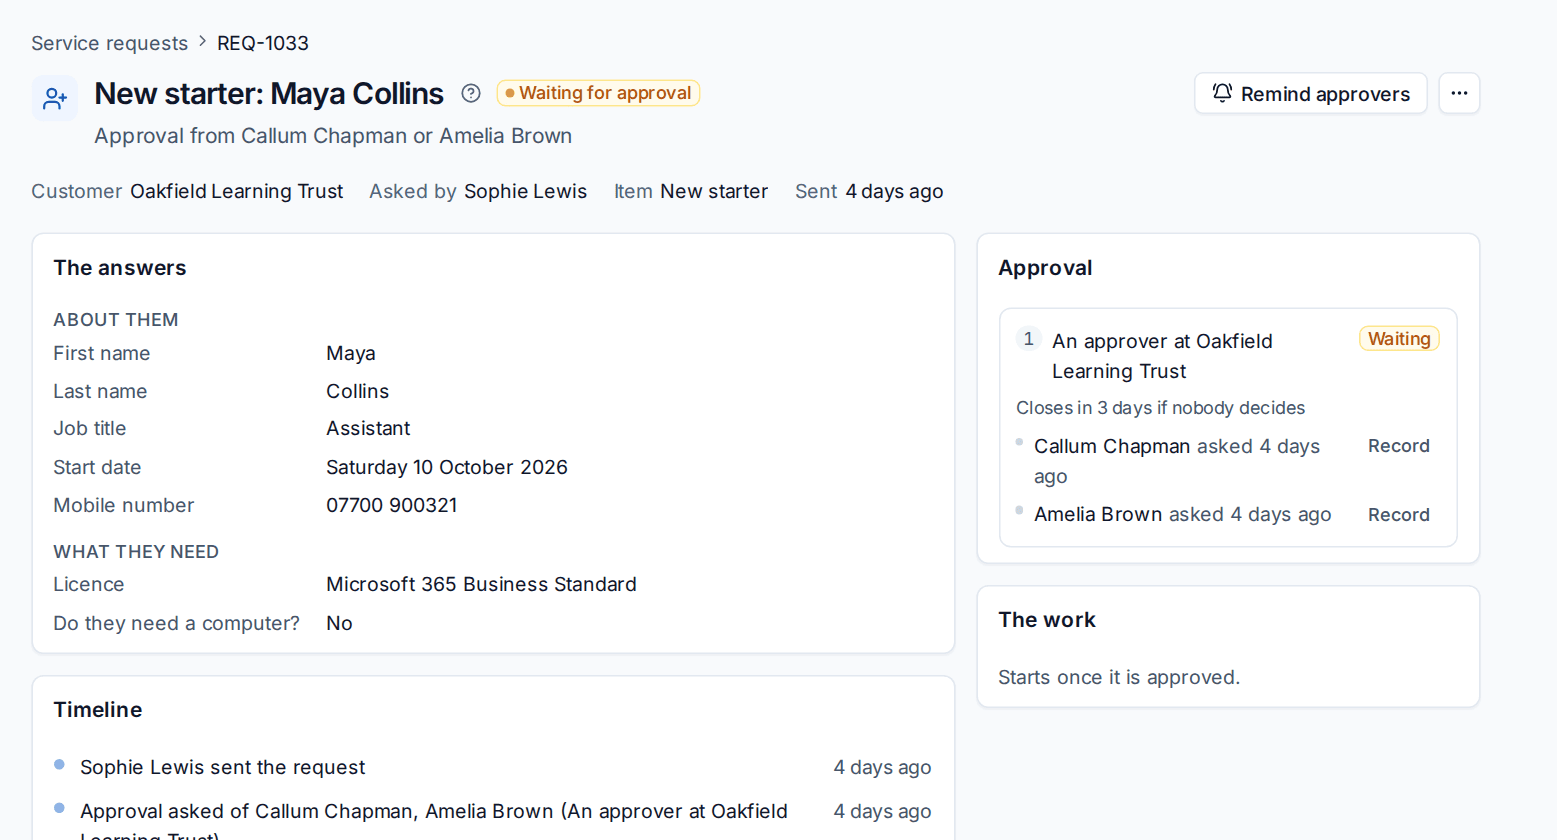The width and height of the screenshot is (1557, 840).
Task: Click the 'No' answer for computer question
Action: pos(339,623)
